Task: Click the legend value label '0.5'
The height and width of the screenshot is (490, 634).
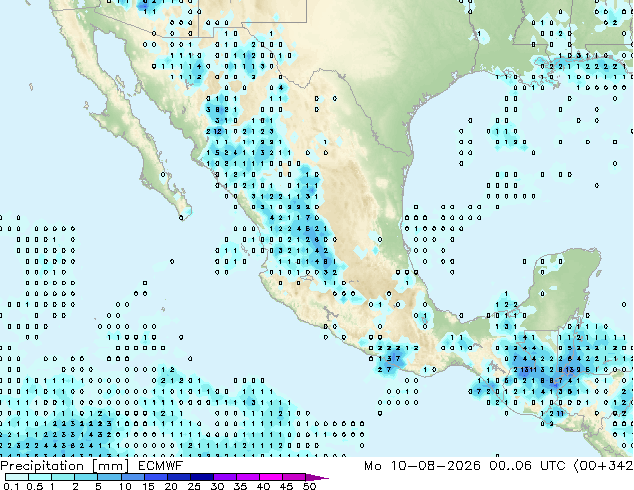Action: coord(35,486)
